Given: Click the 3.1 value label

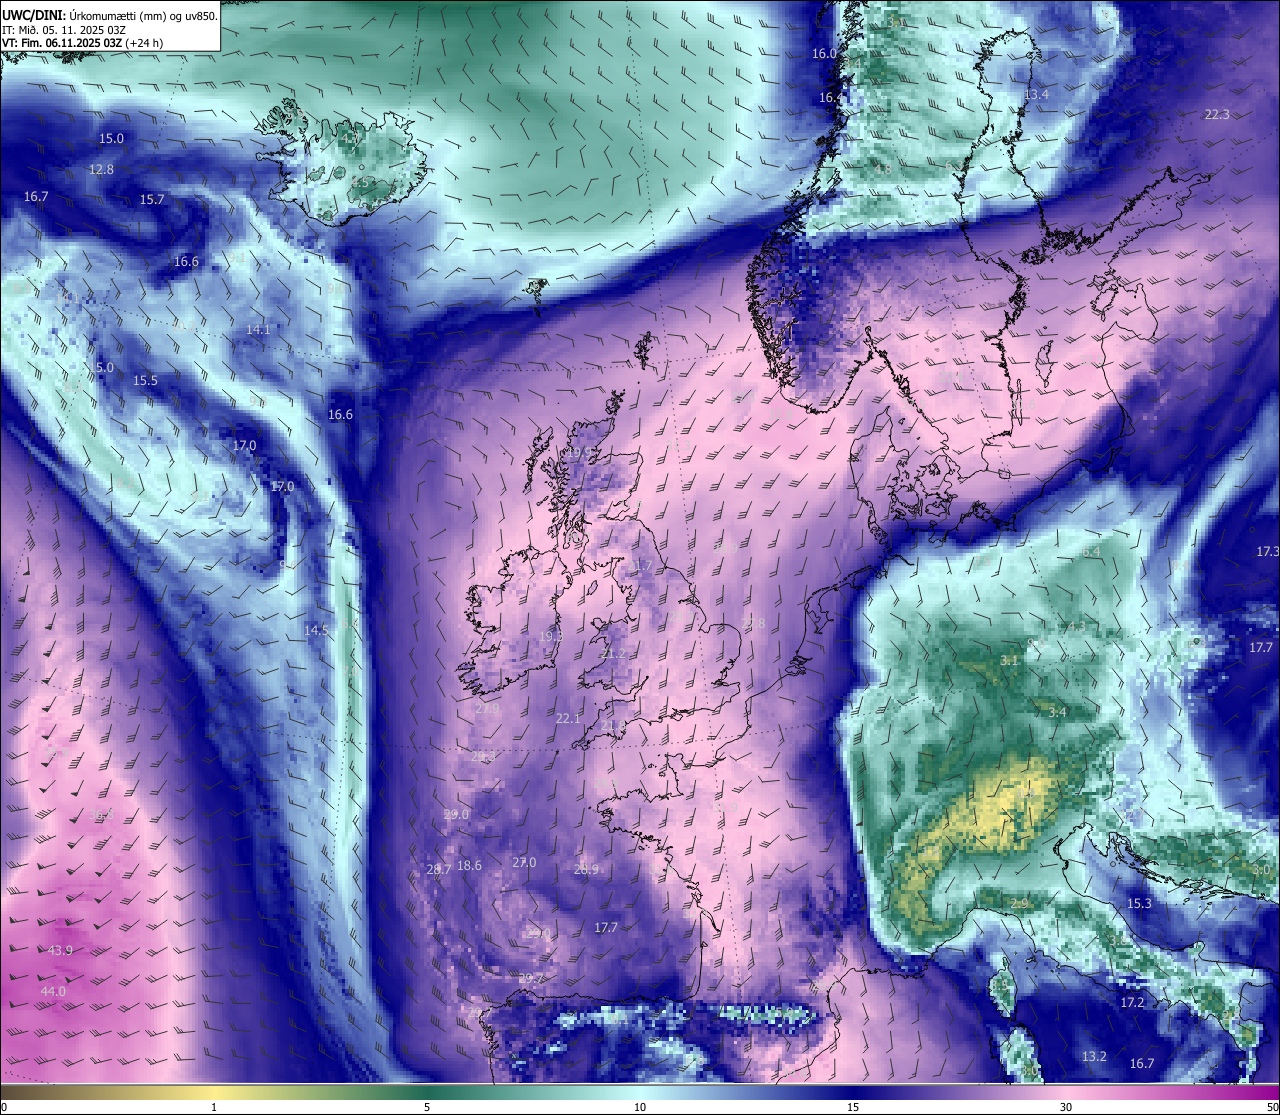Looking at the screenshot, I should pyautogui.click(x=1009, y=661).
